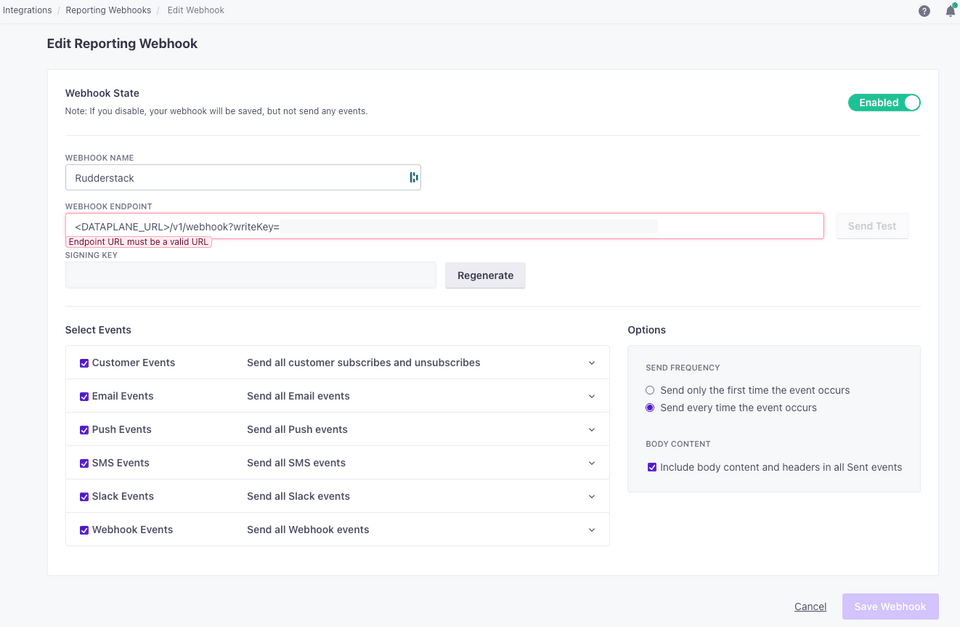Screen dimensions: 960x627
Task: Cancel editing the webhook
Action: pos(810,606)
